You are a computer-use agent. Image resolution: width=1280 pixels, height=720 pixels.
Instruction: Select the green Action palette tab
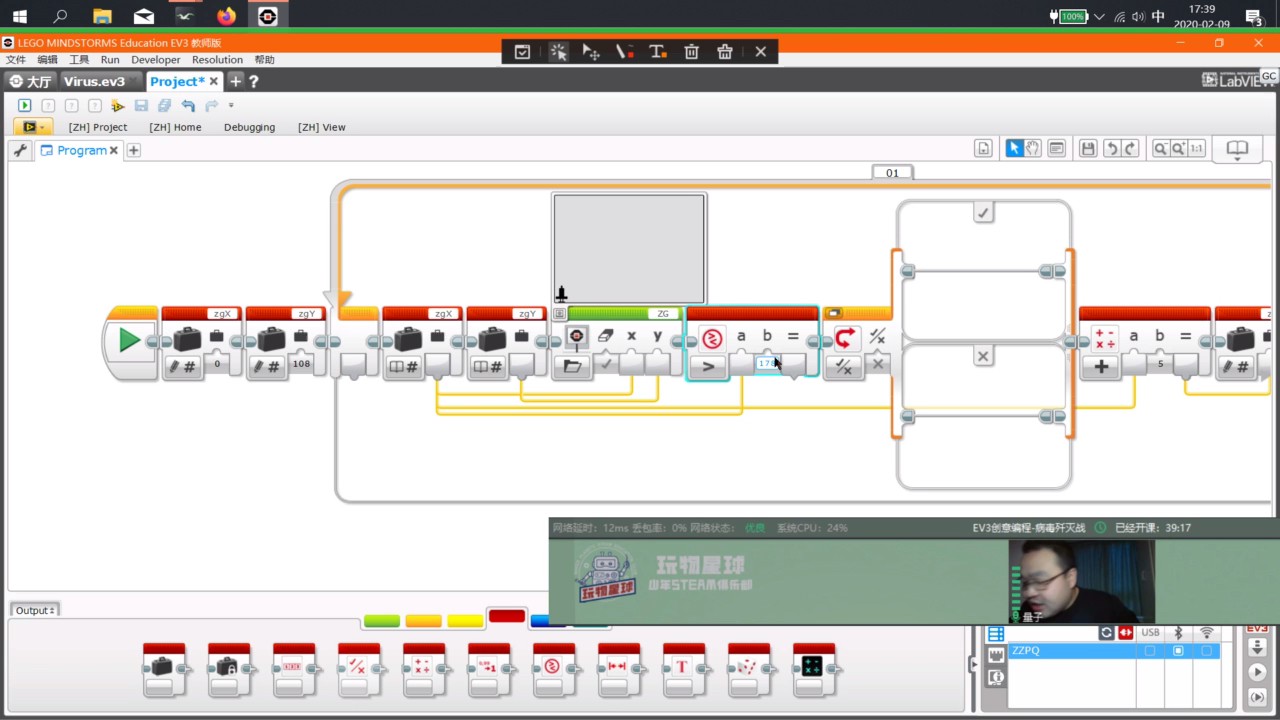click(x=382, y=621)
